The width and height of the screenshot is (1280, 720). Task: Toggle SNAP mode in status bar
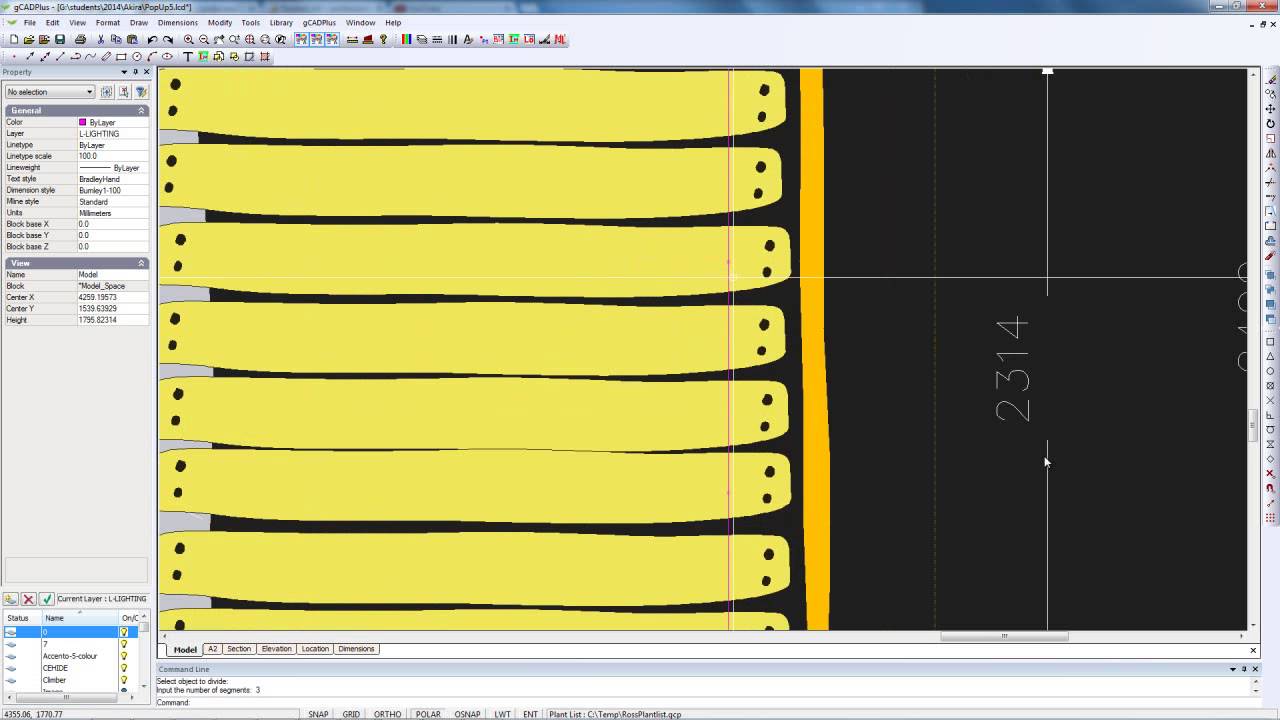click(x=318, y=714)
